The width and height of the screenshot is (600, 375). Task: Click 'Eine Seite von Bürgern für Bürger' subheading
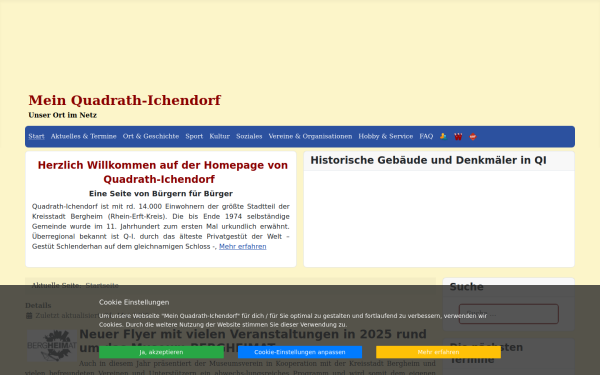(x=161, y=194)
